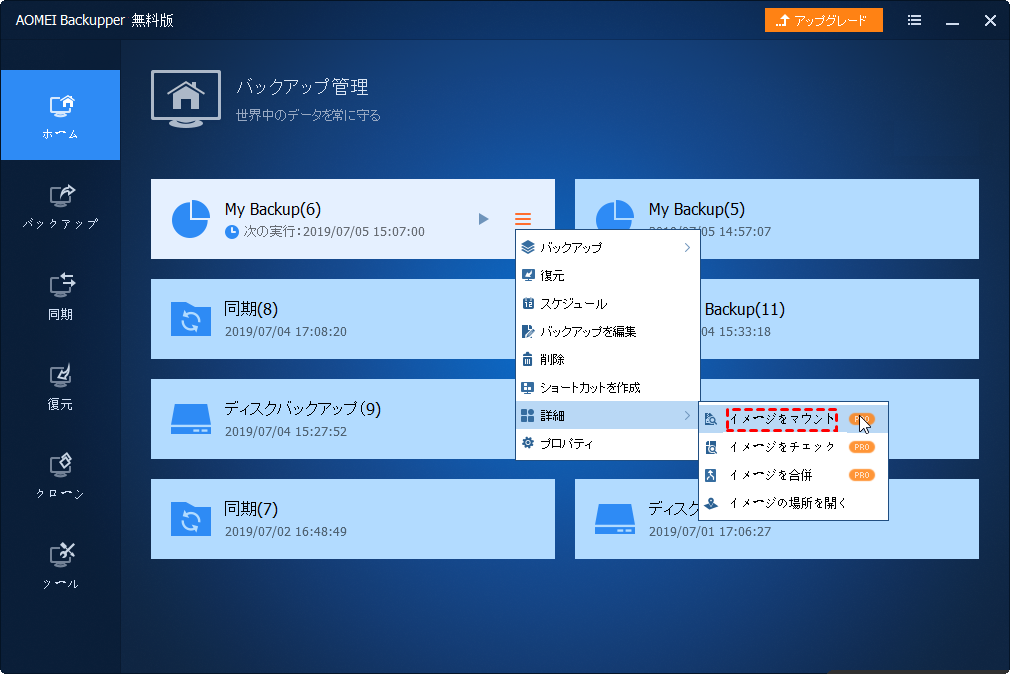
Task: Close the AOMEI Backupper window
Action: tap(990, 21)
